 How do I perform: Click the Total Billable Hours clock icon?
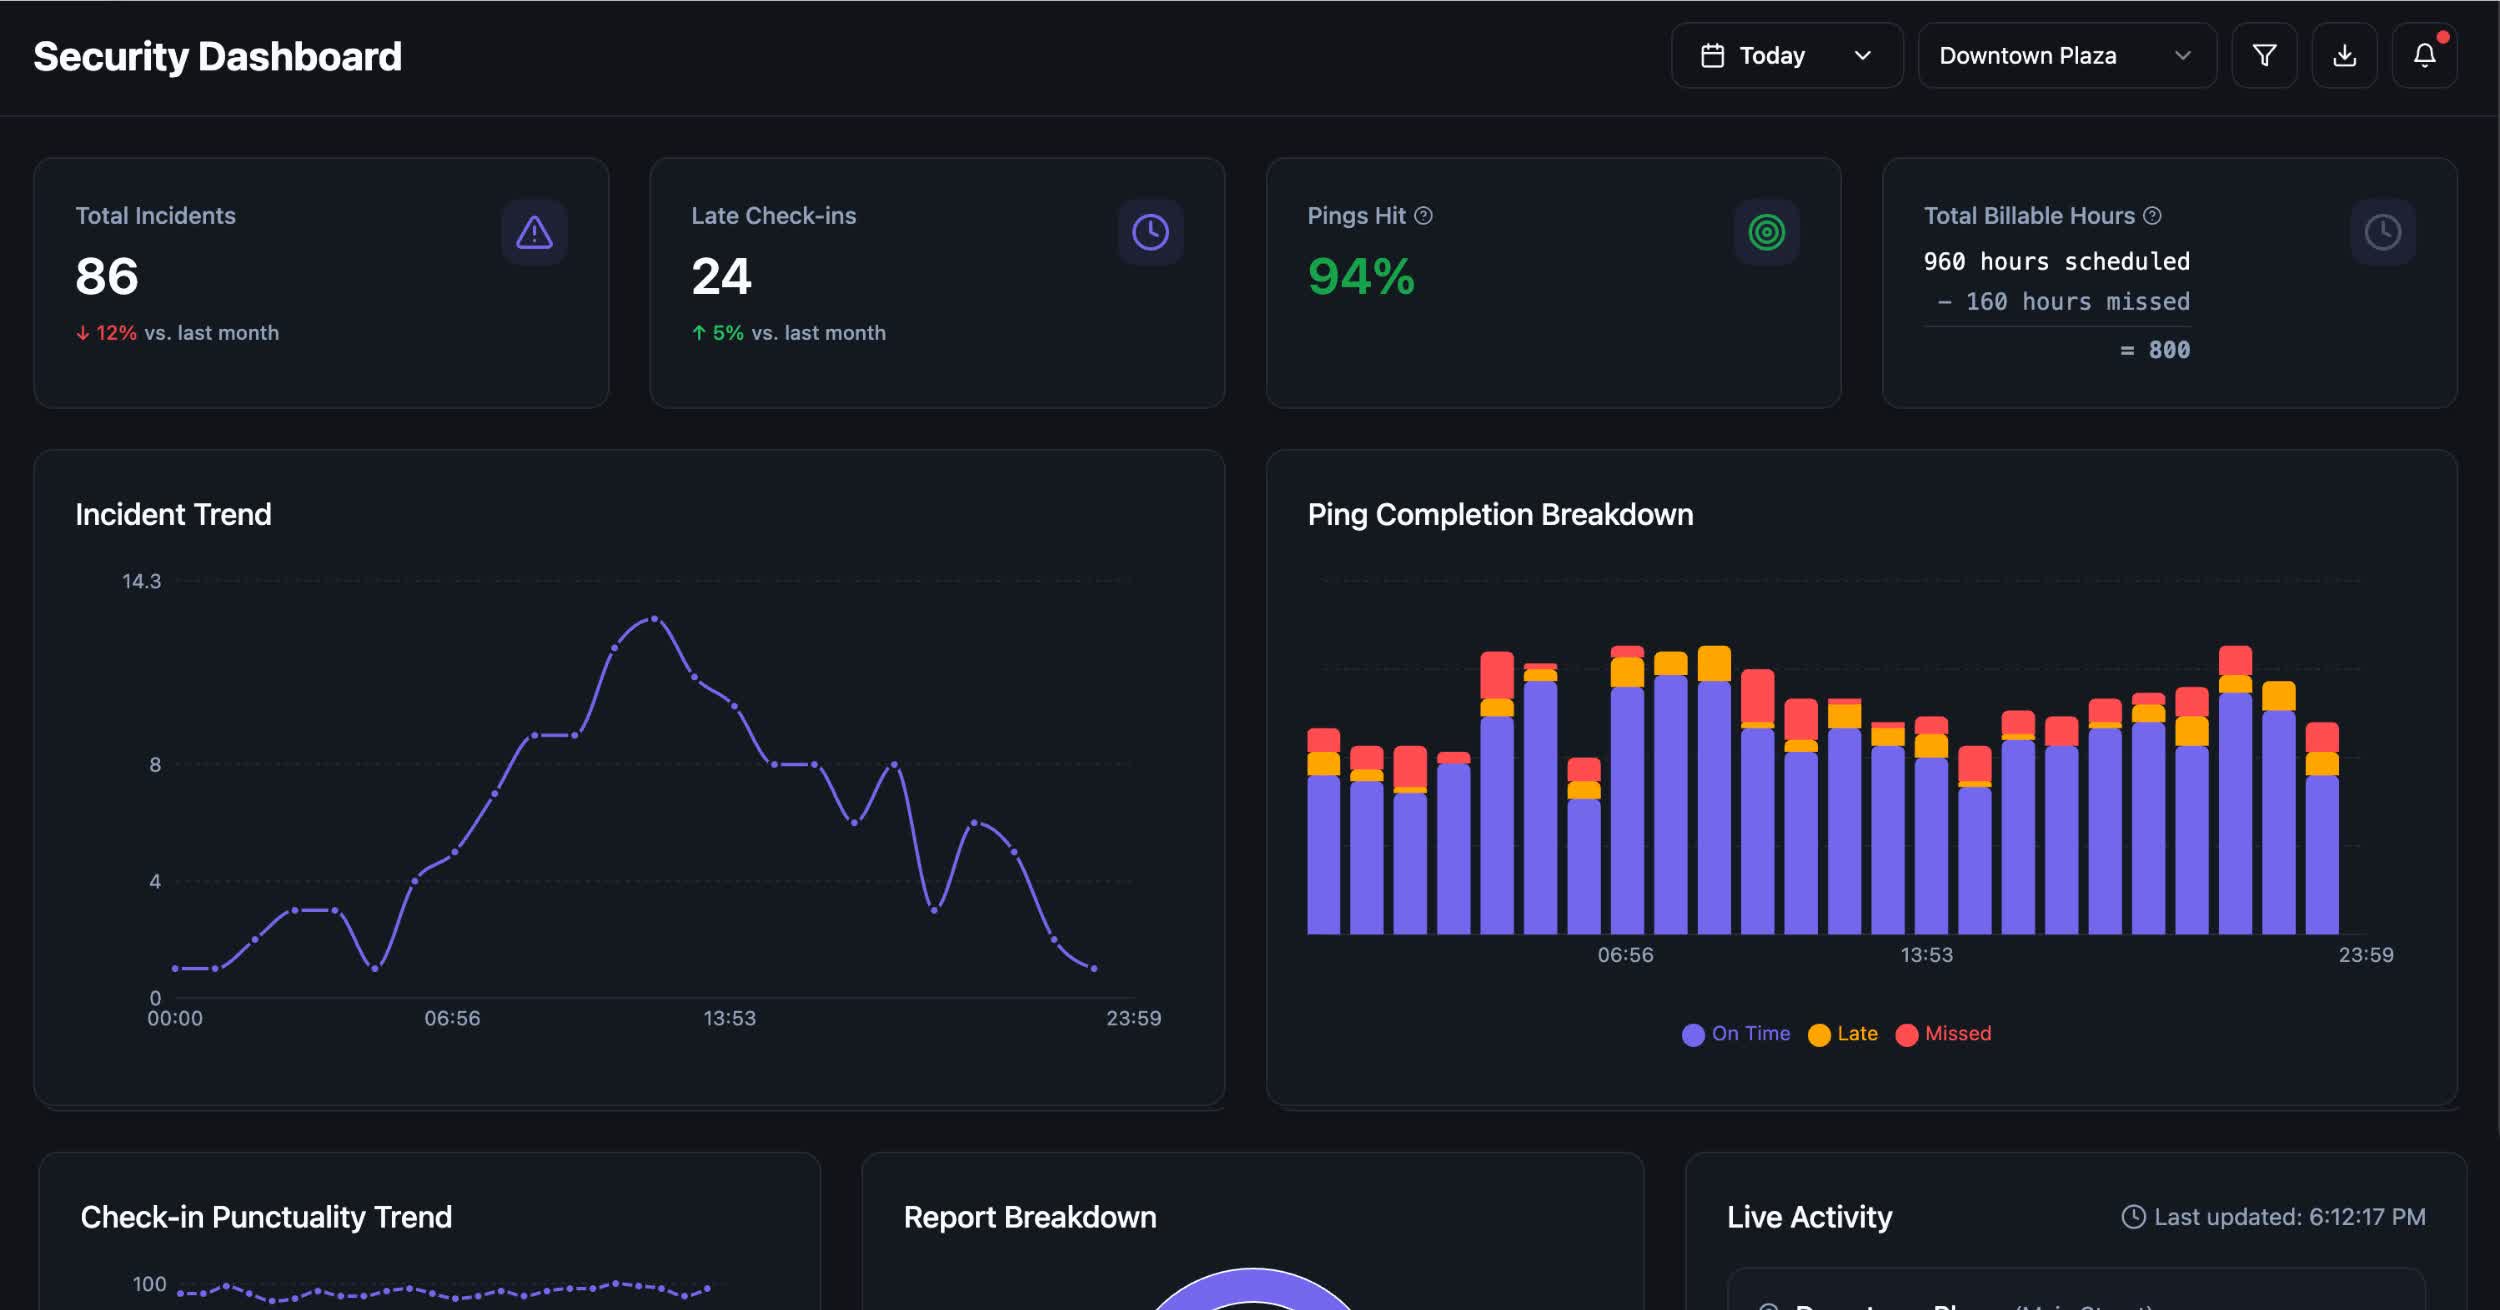(x=2382, y=232)
